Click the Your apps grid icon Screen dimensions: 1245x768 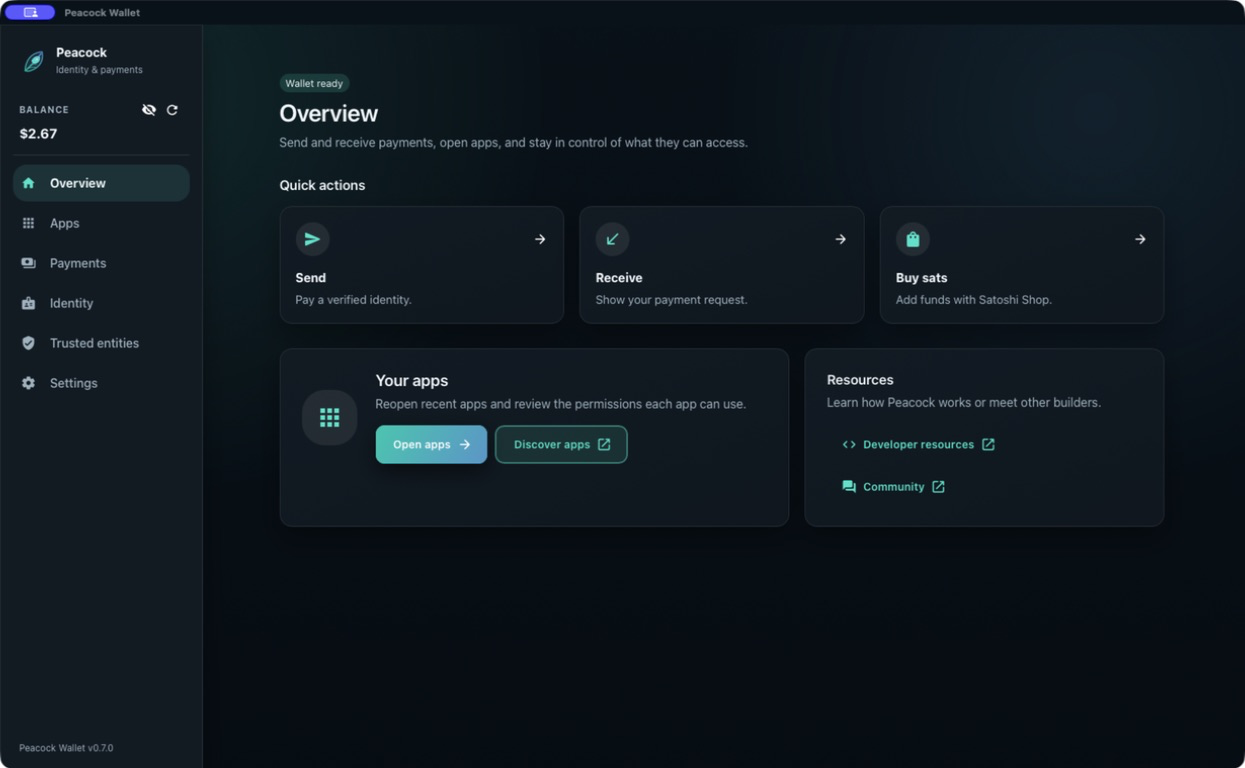pyautogui.click(x=329, y=417)
